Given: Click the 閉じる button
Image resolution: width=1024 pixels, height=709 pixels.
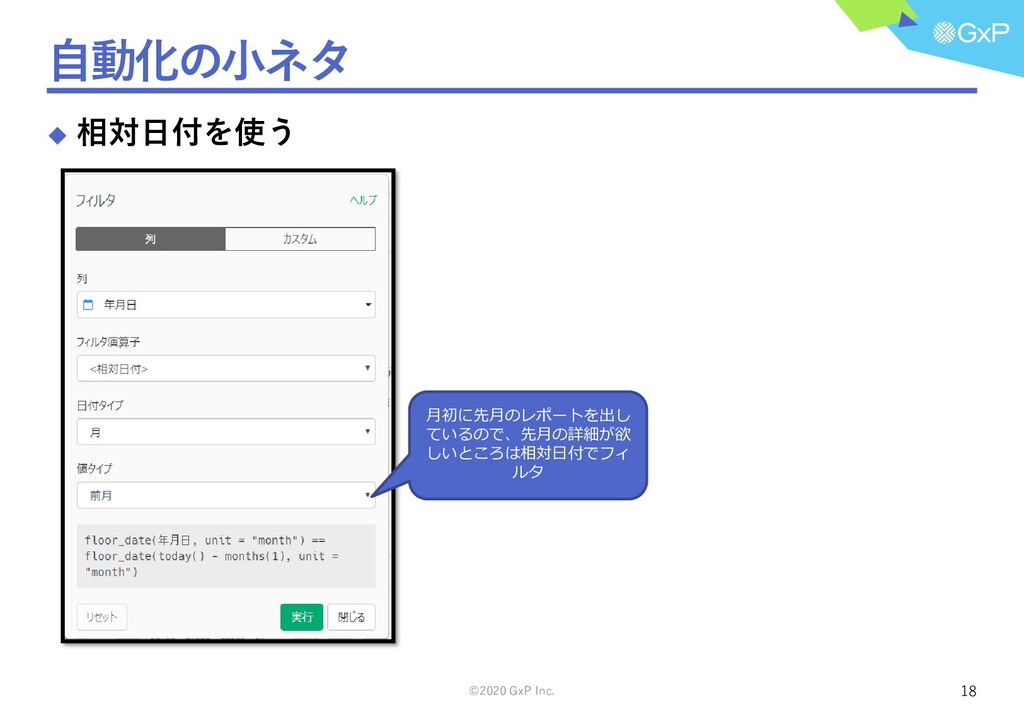Looking at the screenshot, I should 351,617.
